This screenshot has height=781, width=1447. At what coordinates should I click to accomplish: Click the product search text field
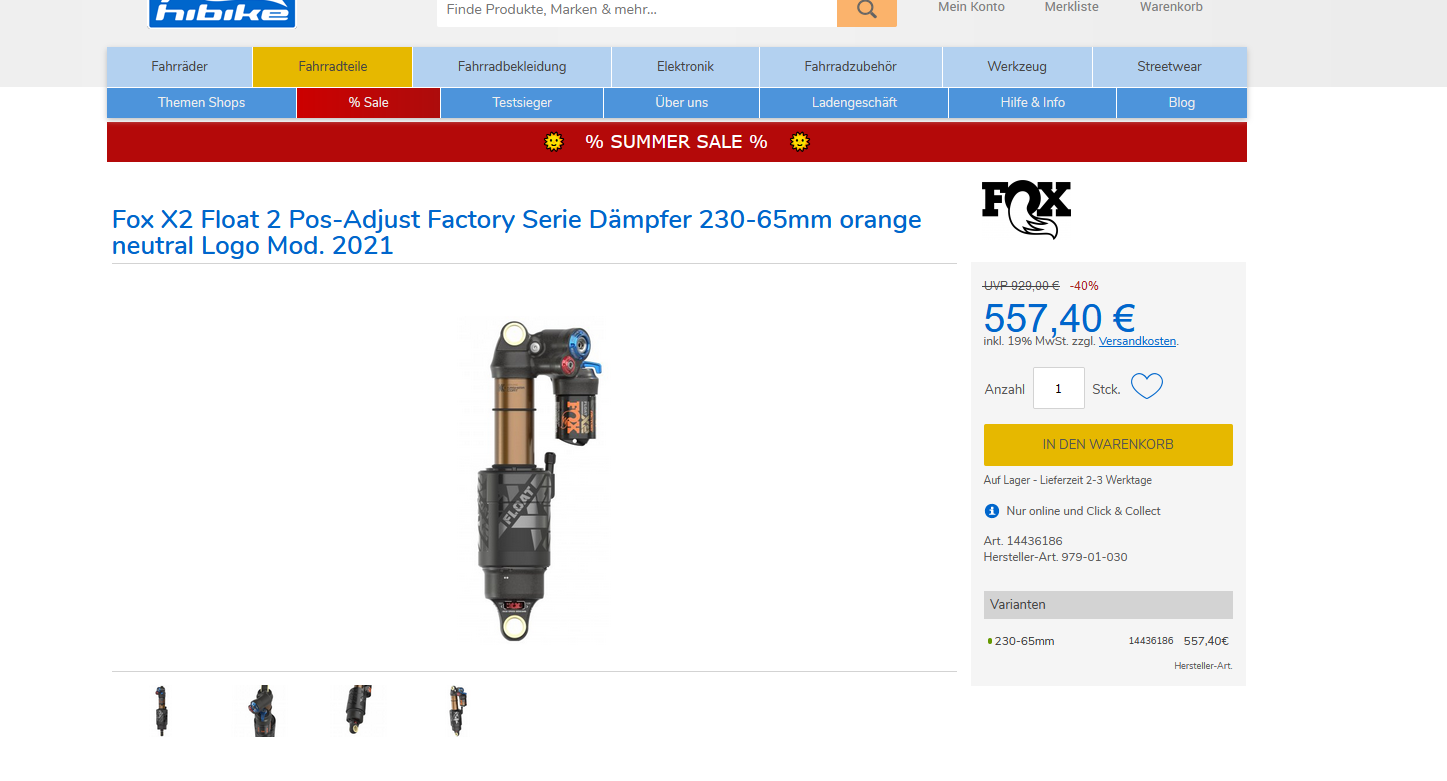[x=637, y=10]
